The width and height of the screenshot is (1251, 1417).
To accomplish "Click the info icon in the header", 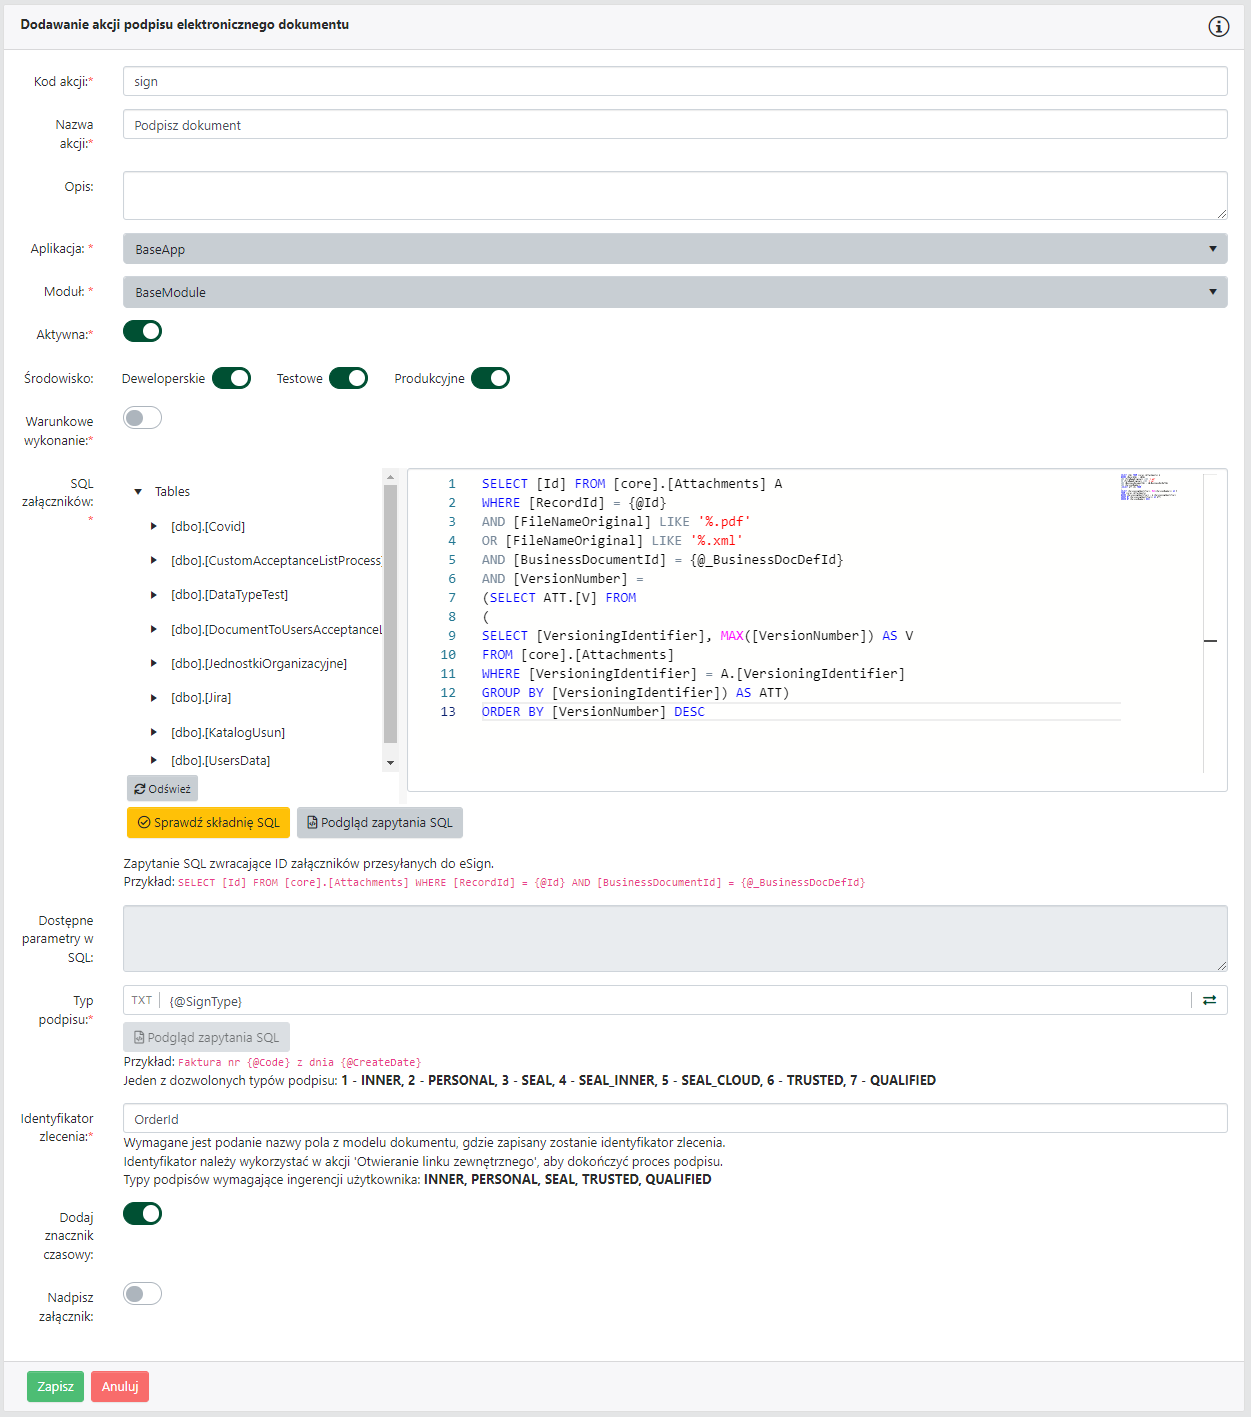I will pyautogui.click(x=1218, y=27).
